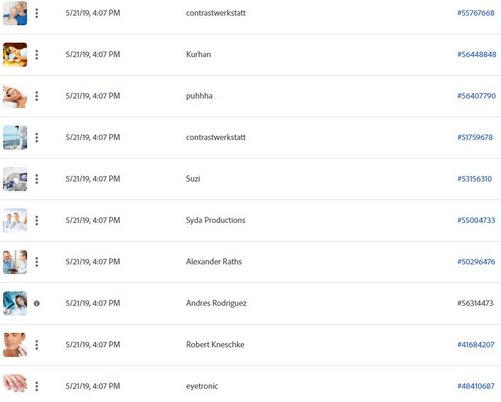Open asset link #56407790
This screenshot has width=501, height=402.
(x=476, y=96)
